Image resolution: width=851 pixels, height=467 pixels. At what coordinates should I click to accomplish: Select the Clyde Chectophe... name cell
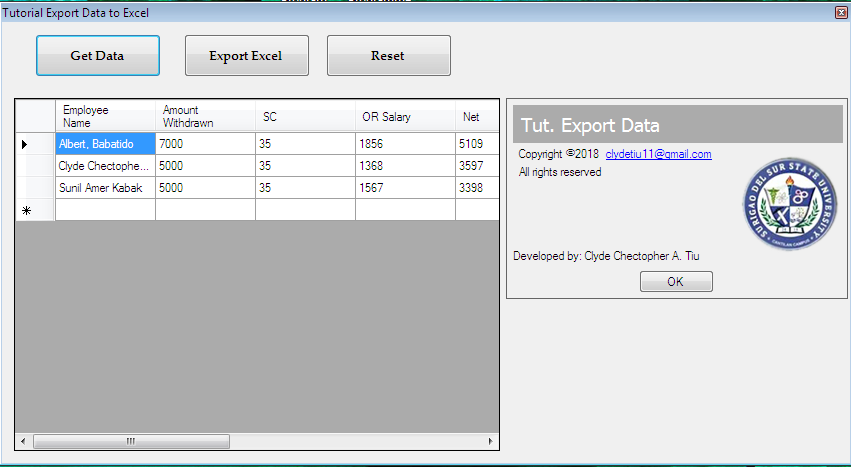point(105,166)
